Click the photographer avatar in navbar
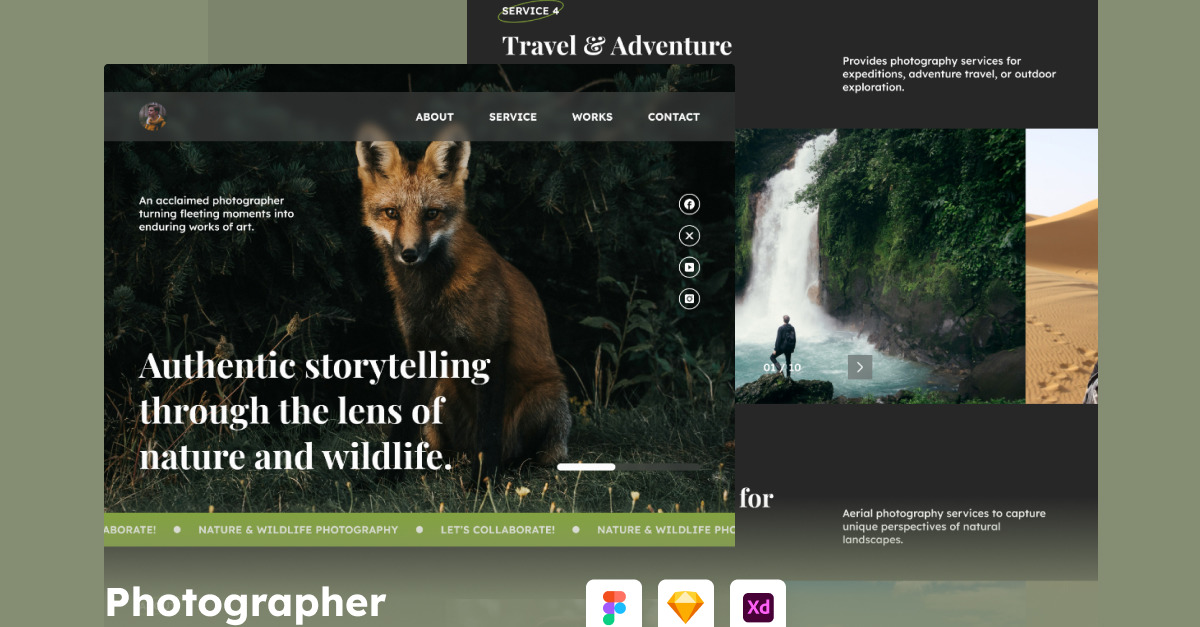 tap(153, 117)
